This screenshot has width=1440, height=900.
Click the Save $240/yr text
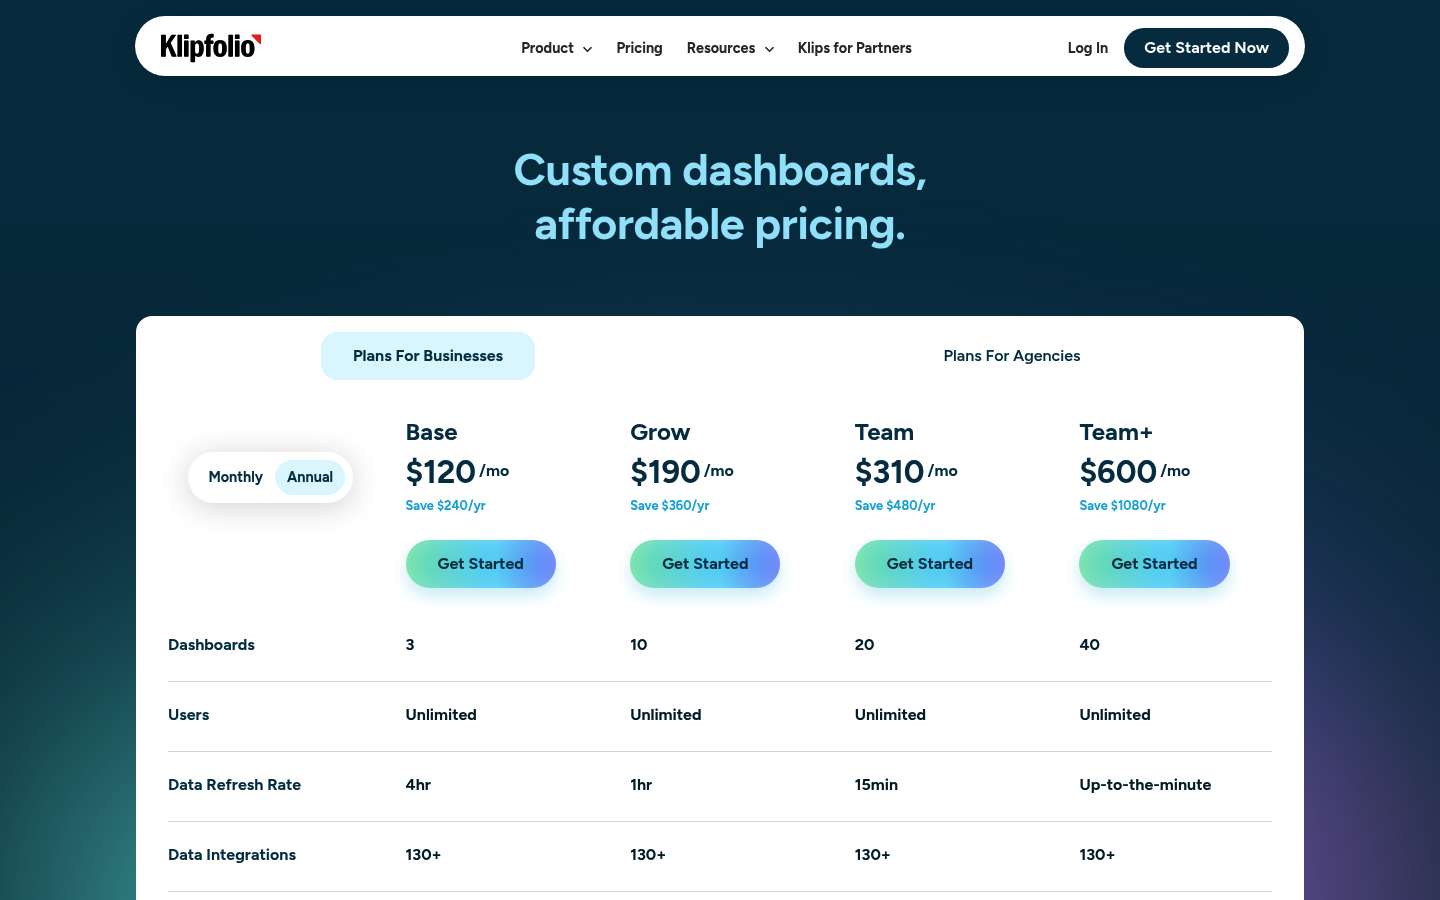[445, 506]
